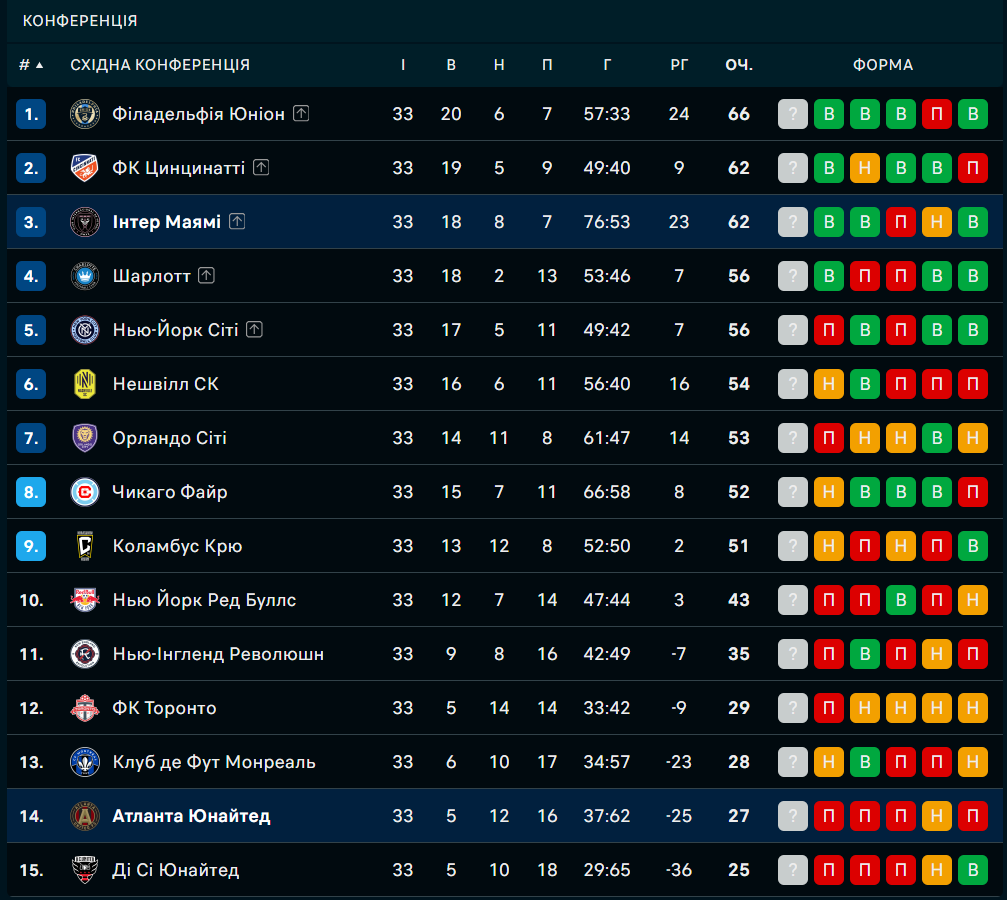
Task: Click promotion arrow icon beside Шарлотт
Action: (x=206, y=276)
